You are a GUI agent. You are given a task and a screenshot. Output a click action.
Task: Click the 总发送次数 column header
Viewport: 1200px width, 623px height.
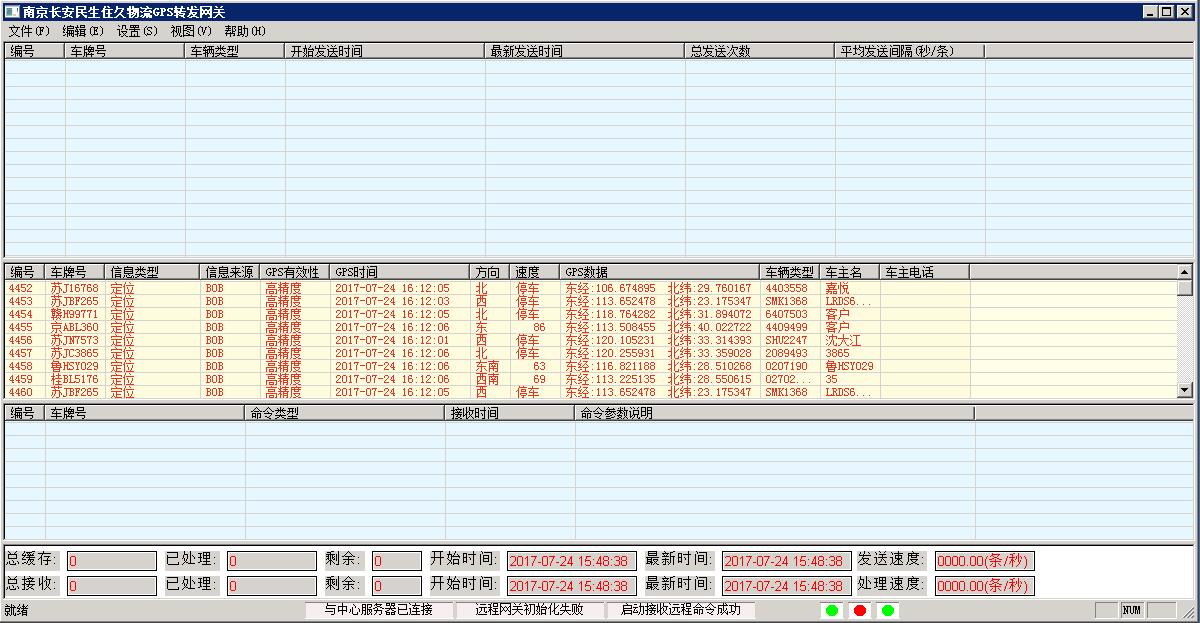pyautogui.click(x=760, y=51)
